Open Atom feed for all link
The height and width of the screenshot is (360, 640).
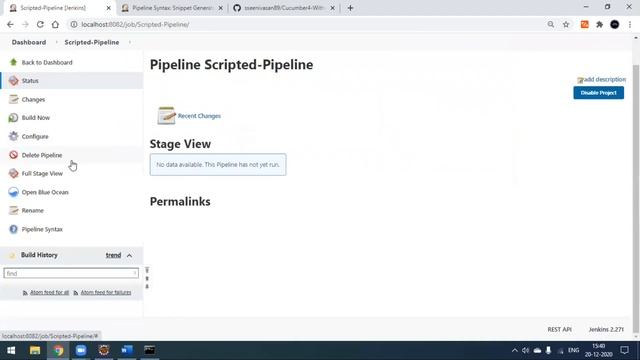49,293
